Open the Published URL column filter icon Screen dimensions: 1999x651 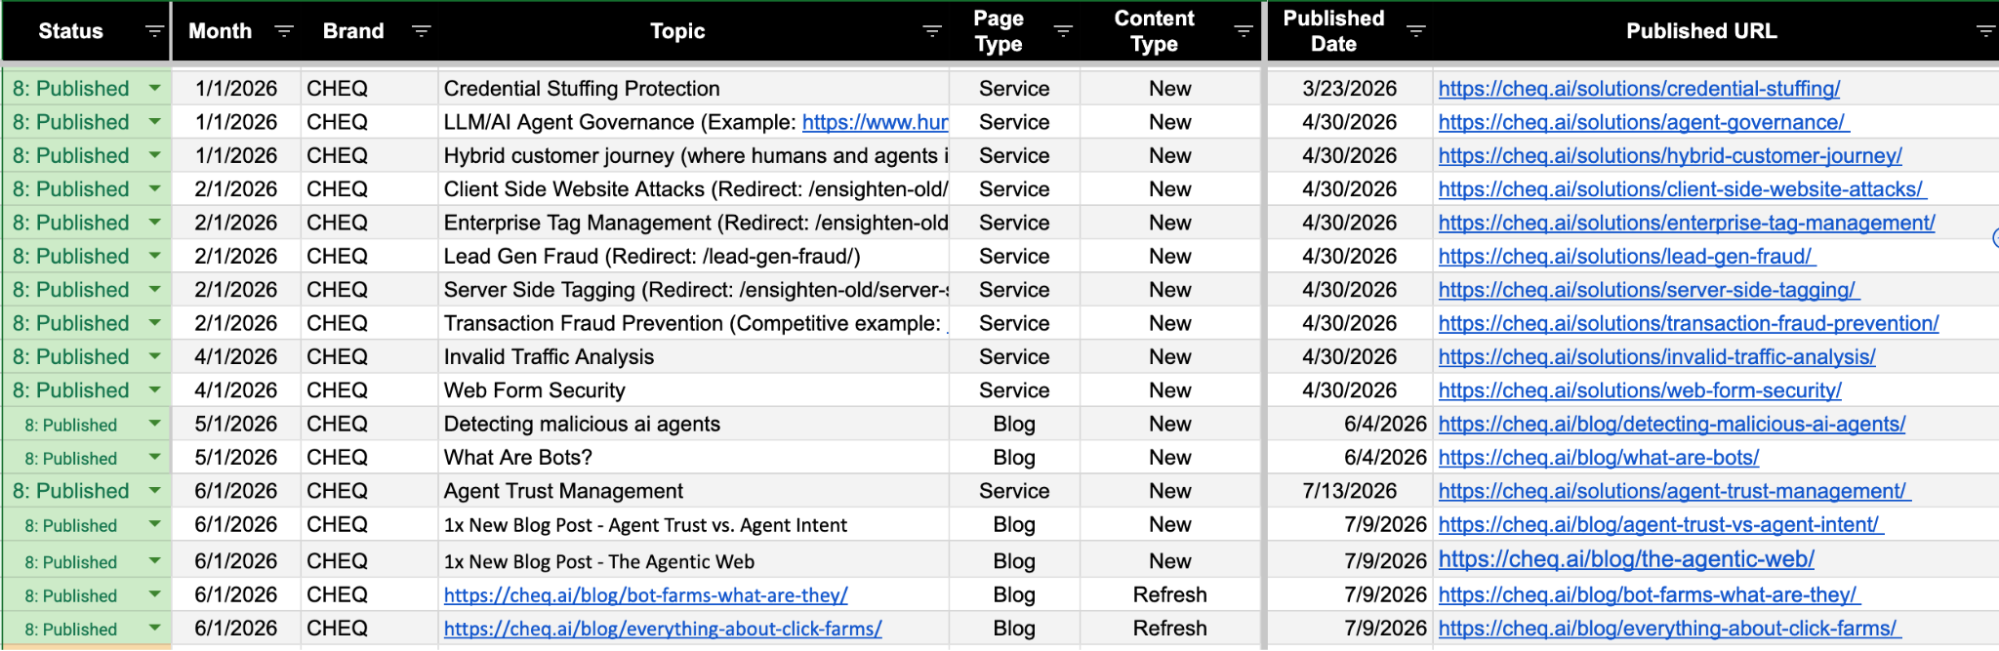click(1986, 31)
